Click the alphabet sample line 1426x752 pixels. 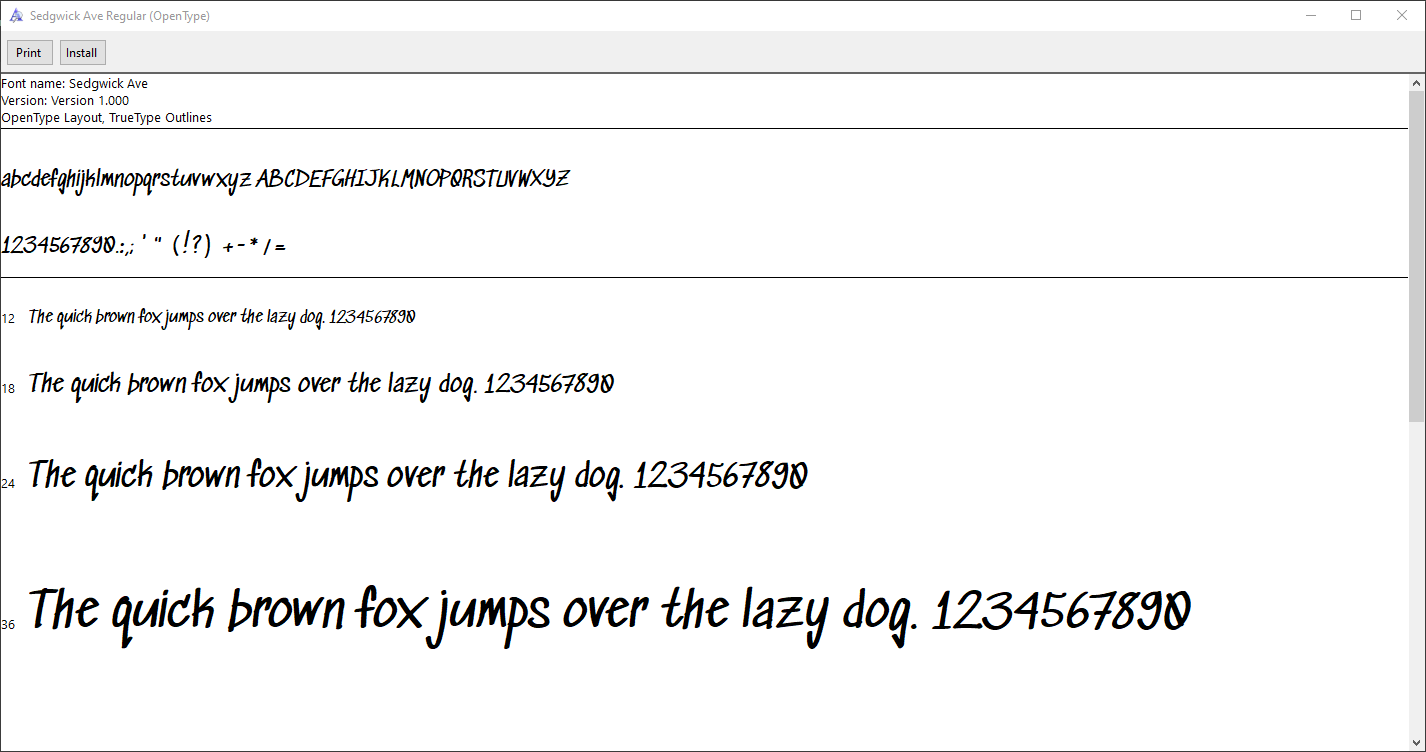(285, 180)
